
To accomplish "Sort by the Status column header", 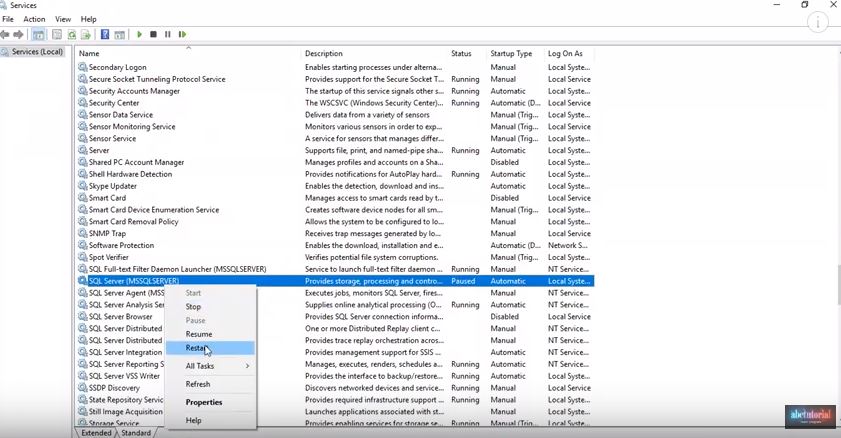I will pyautogui.click(x=467, y=54).
